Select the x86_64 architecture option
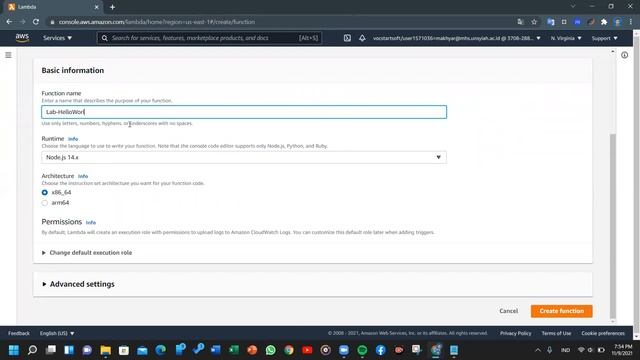Screen dimensions: 640x360 44,192
